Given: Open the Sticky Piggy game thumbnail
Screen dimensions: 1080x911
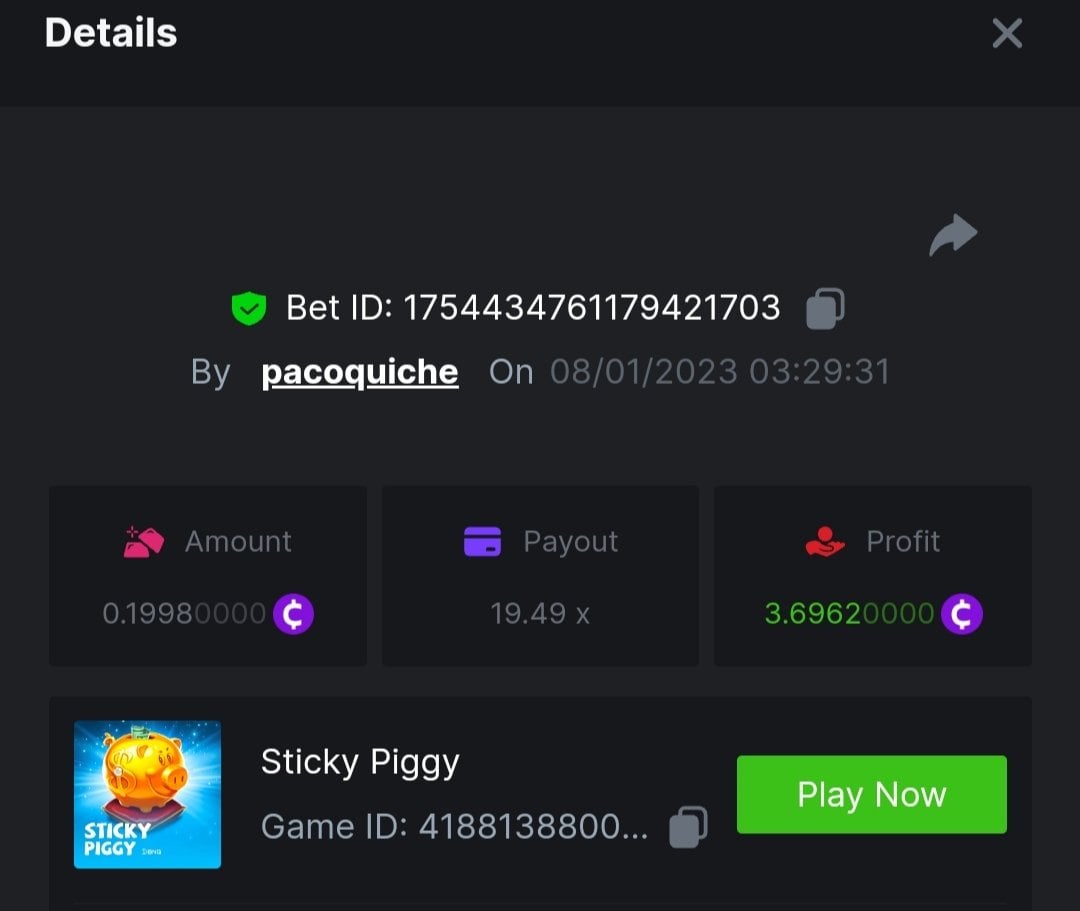Looking at the screenshot, I should coord(147,794).
